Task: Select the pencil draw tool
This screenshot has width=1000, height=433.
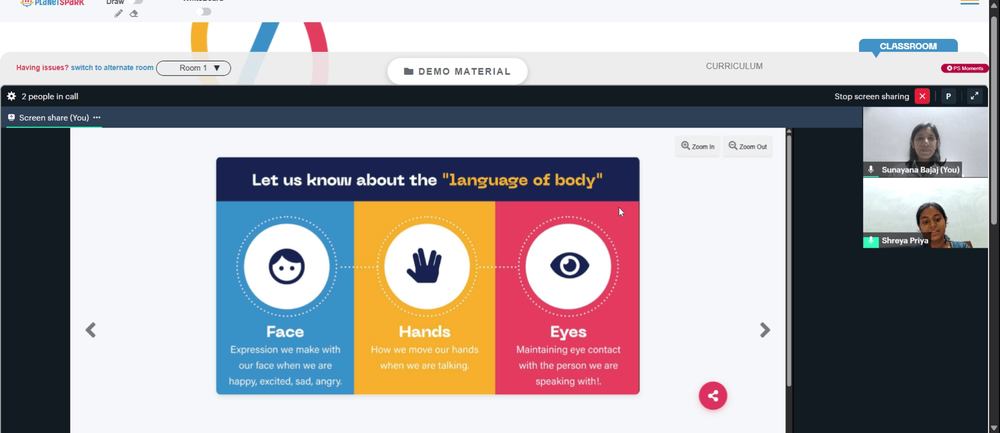Action: click(118, 13)
